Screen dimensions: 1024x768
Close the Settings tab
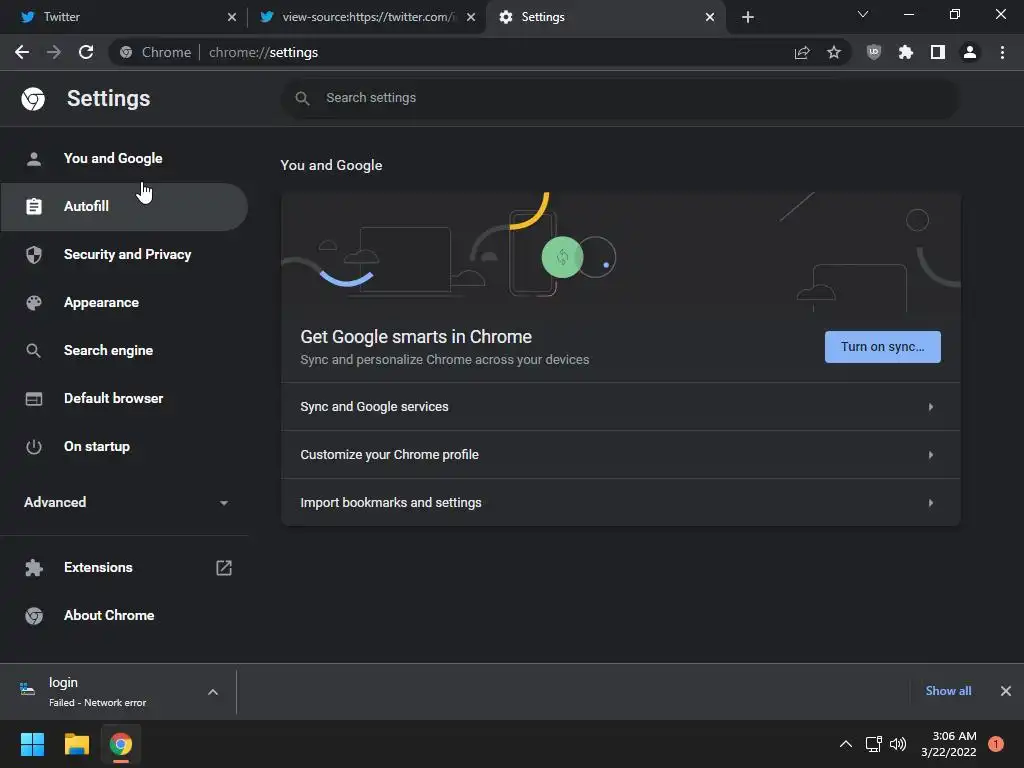[710, 17]
